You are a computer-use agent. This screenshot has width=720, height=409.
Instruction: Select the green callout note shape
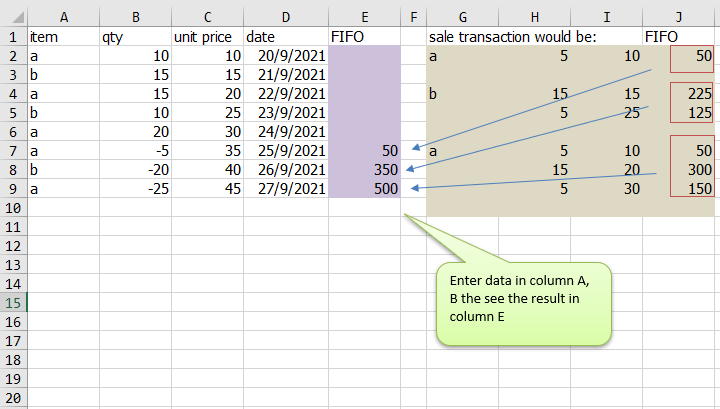click(x=523, y=304)
